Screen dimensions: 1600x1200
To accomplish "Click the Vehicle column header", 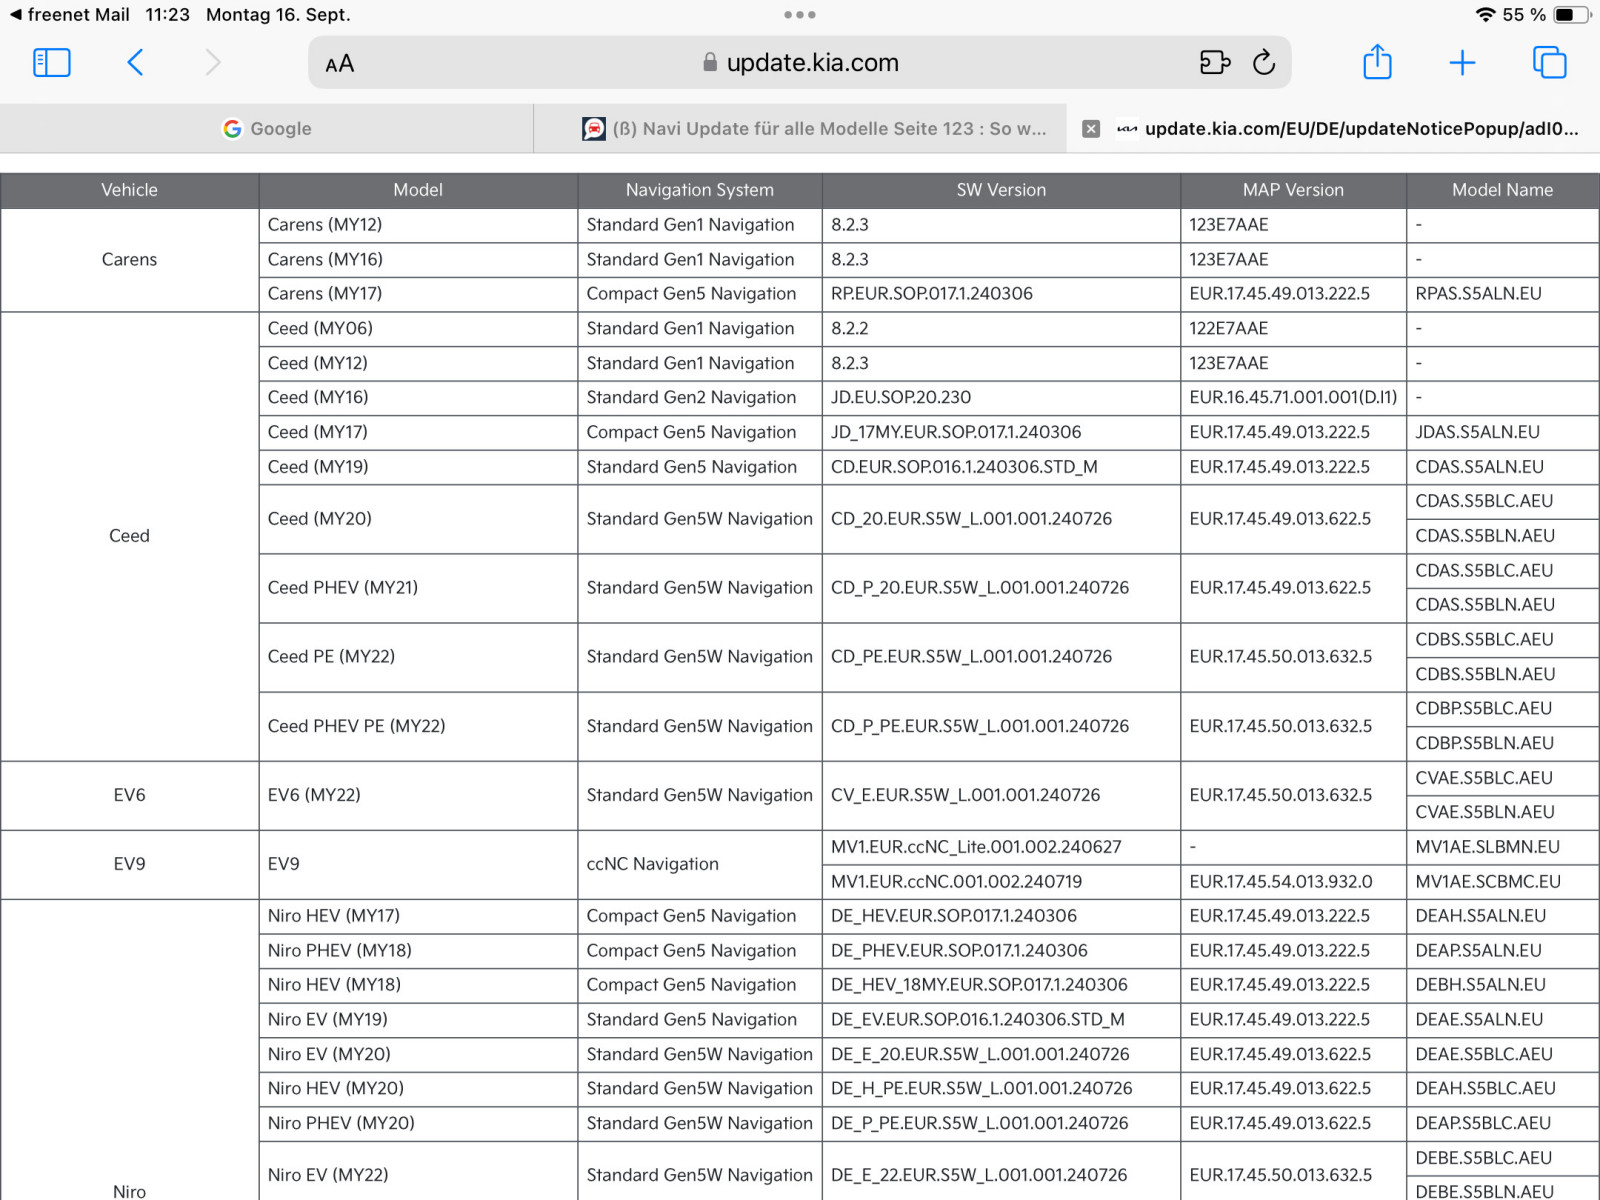I will tap(129, 190).
